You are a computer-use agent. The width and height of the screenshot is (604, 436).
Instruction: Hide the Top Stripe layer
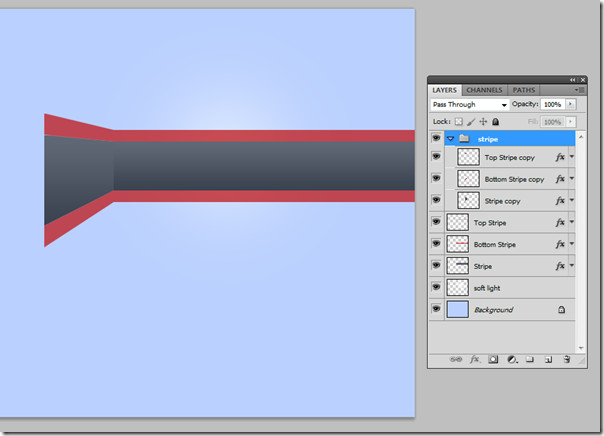click(436, 221)
